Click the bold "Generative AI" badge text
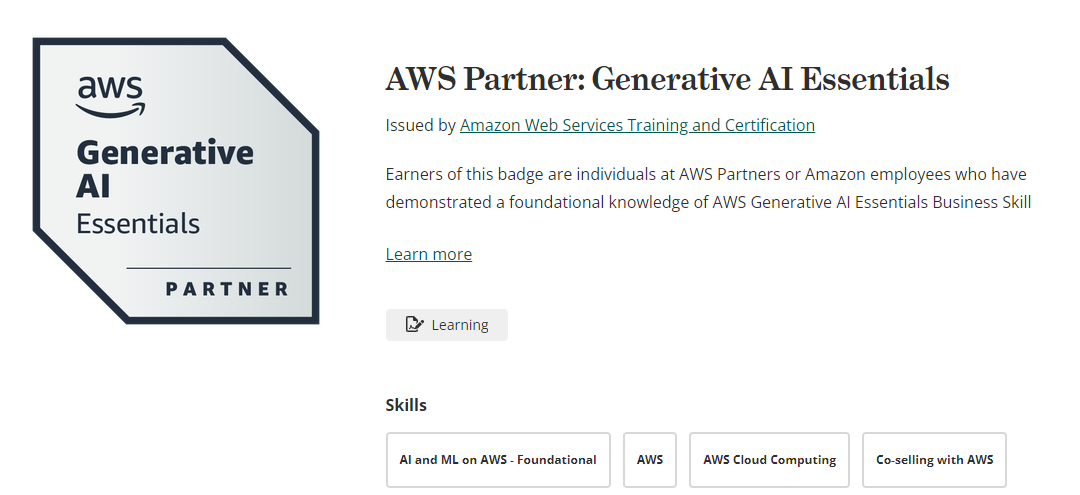Viewport: 1080px width, 495px height. pyautogui.click(x=165, y=169)
